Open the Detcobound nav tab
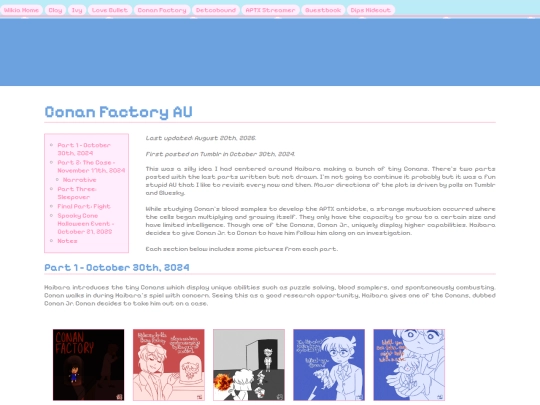Screen dimensions: 540x405 [216, 10]
